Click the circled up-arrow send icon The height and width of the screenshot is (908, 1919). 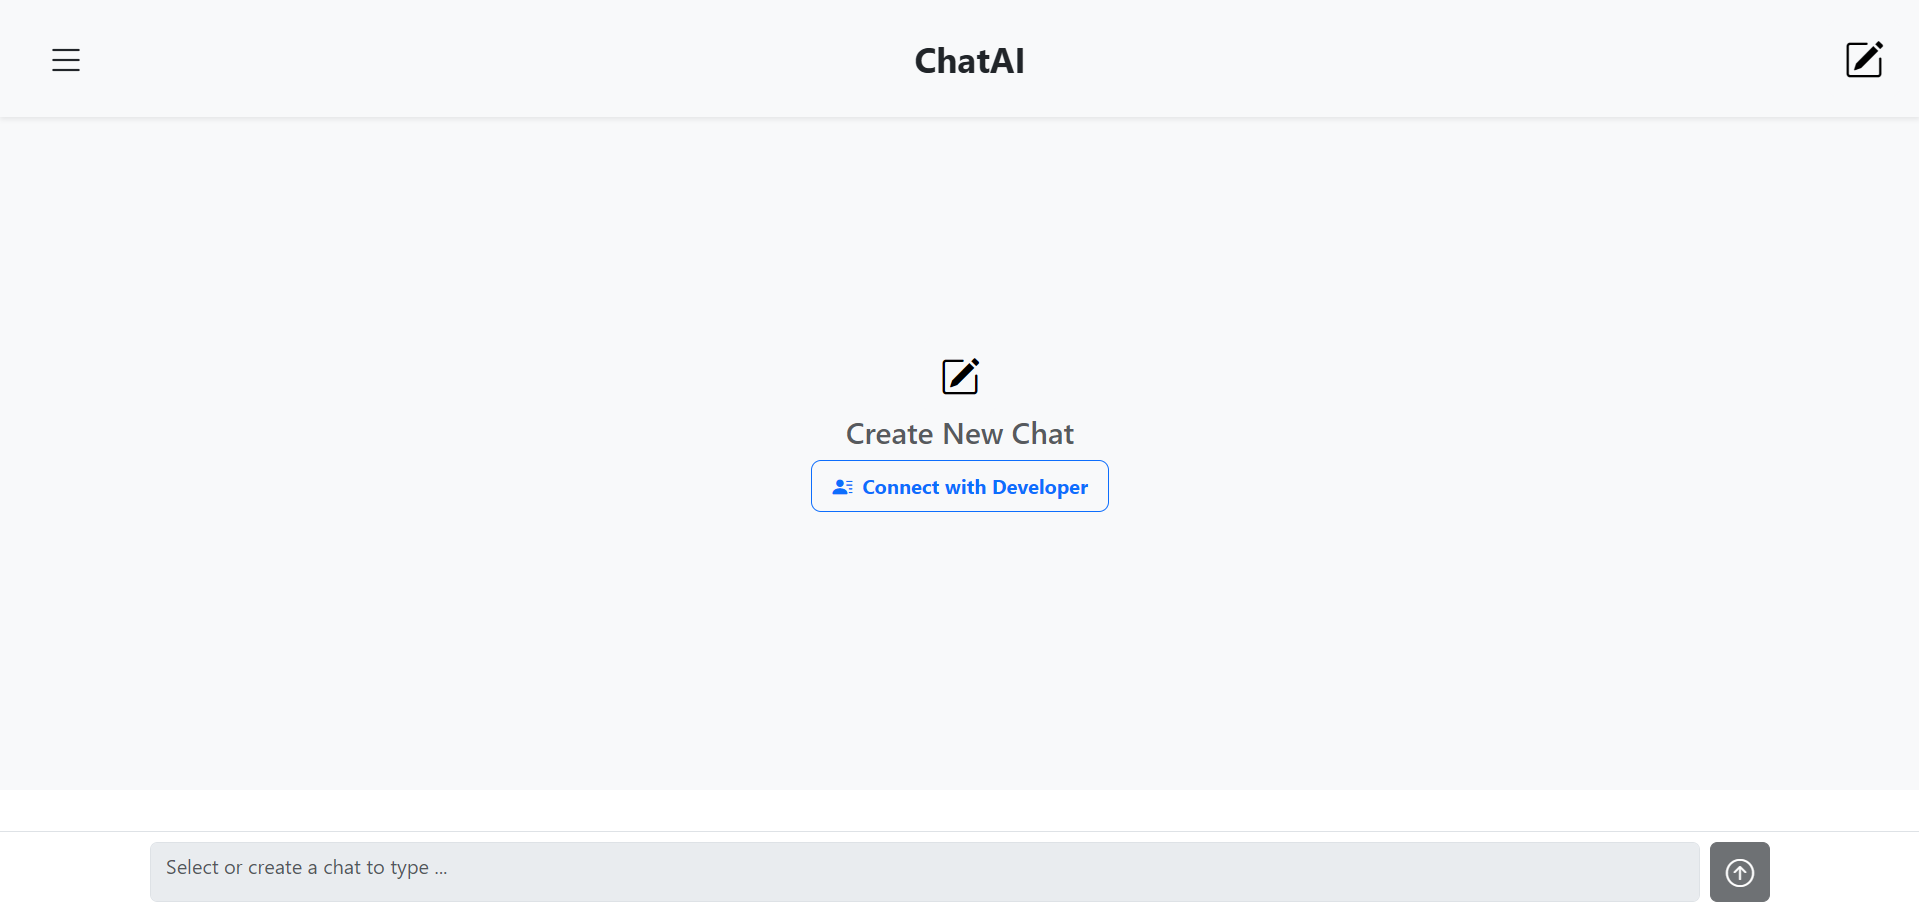click(1739, 872)
